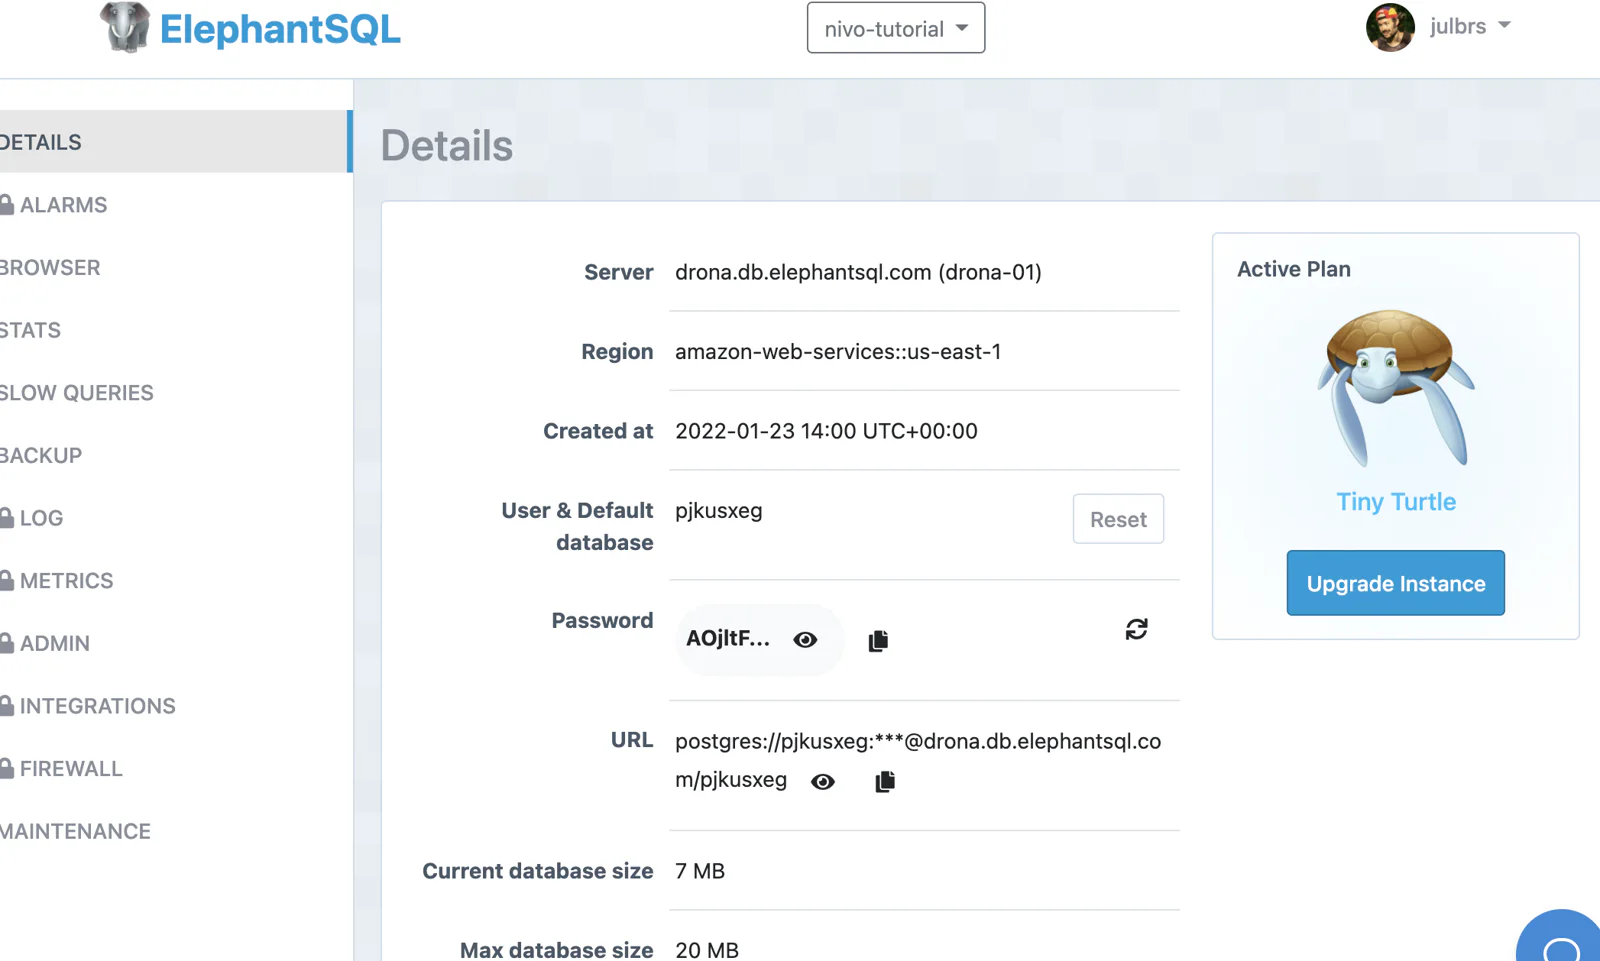Click the Reset database button

point(1118,519)
